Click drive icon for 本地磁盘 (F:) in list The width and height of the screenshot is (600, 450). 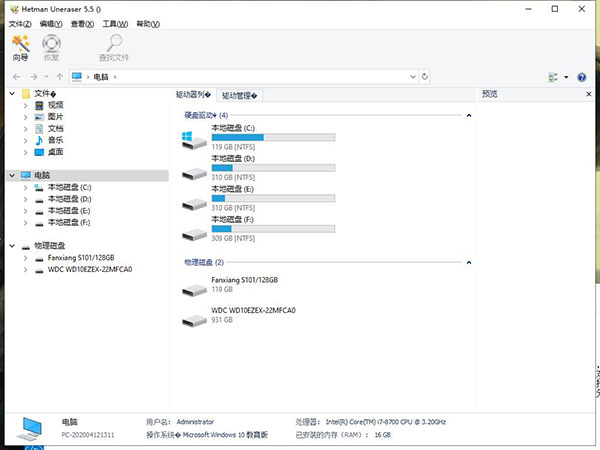click(194, 235)
